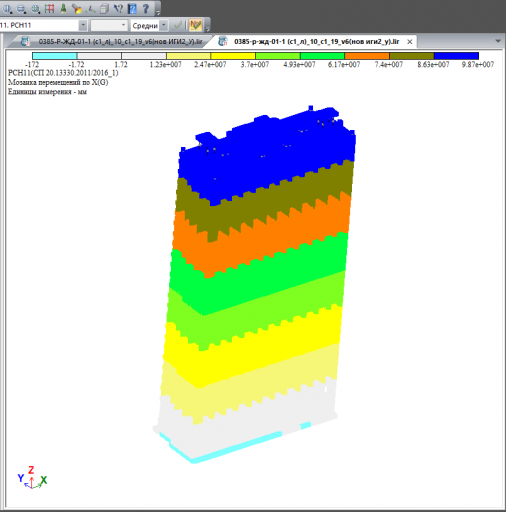The image size is (506, 512).
Task: Toggle the highlighted N-checkmark button
Action: coord(196,25)
